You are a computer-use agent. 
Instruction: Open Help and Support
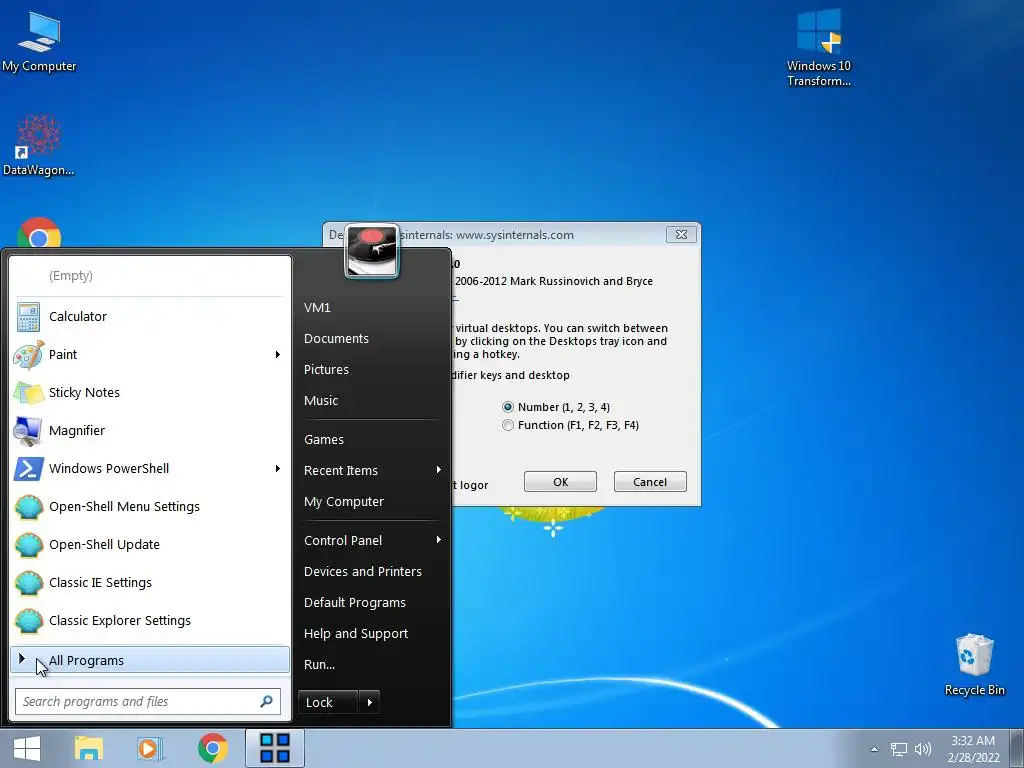(356, 633)
